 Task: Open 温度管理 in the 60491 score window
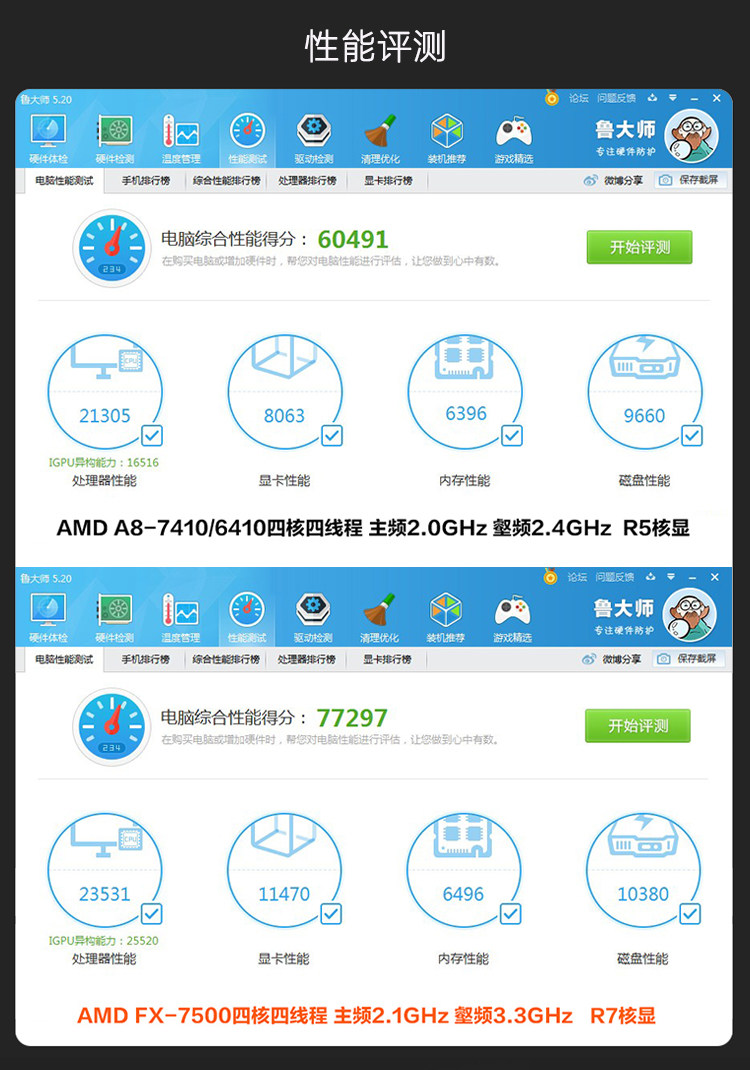tap(181, 139)
